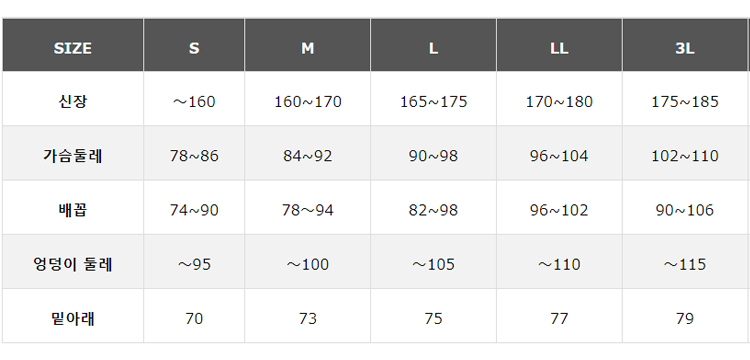
Task: Click the 90~106 waist cell
Action: click(685, 207)
